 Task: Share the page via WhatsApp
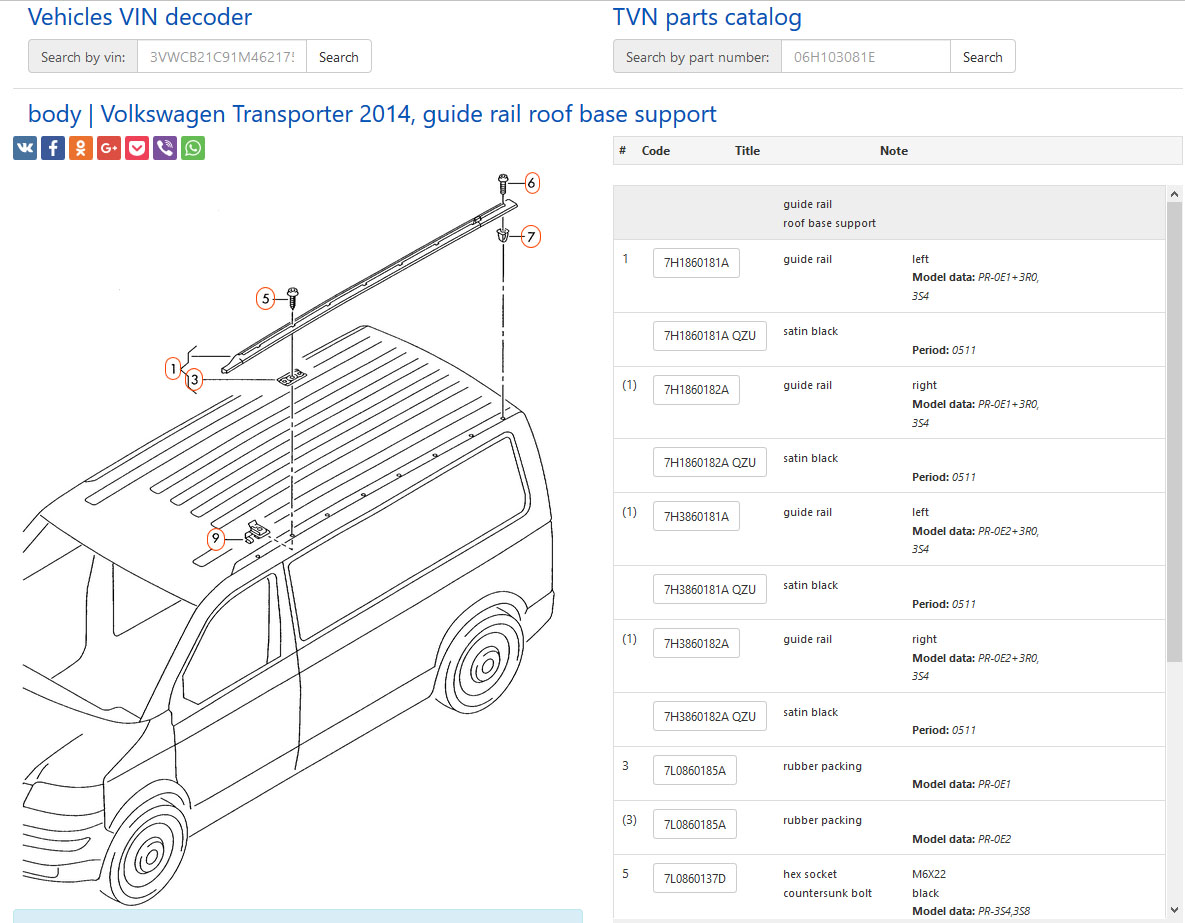click(x=193, y=148)
